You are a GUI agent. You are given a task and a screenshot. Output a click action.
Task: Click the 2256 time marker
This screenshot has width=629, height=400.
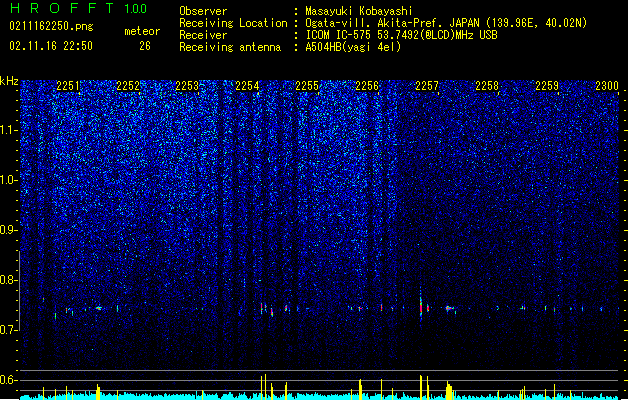367,86
